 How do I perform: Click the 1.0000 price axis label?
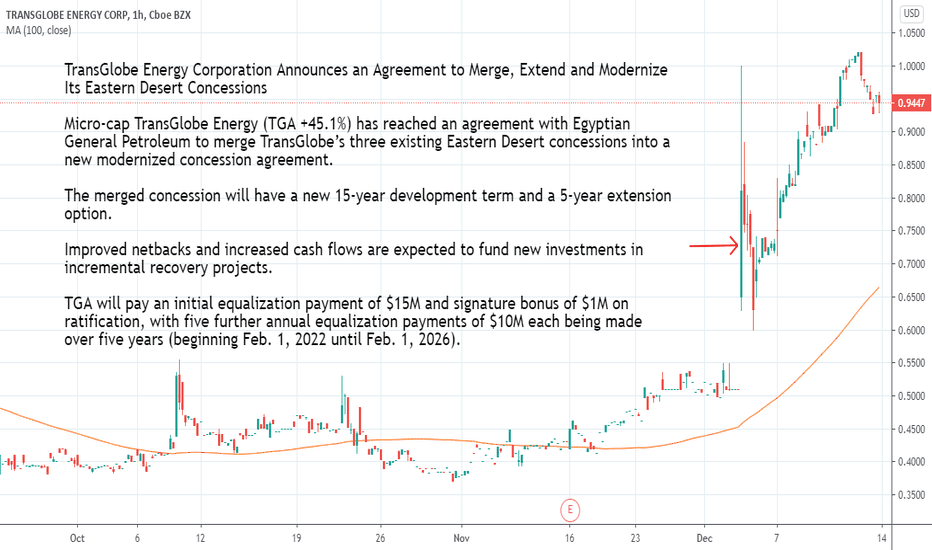(911, 67)
